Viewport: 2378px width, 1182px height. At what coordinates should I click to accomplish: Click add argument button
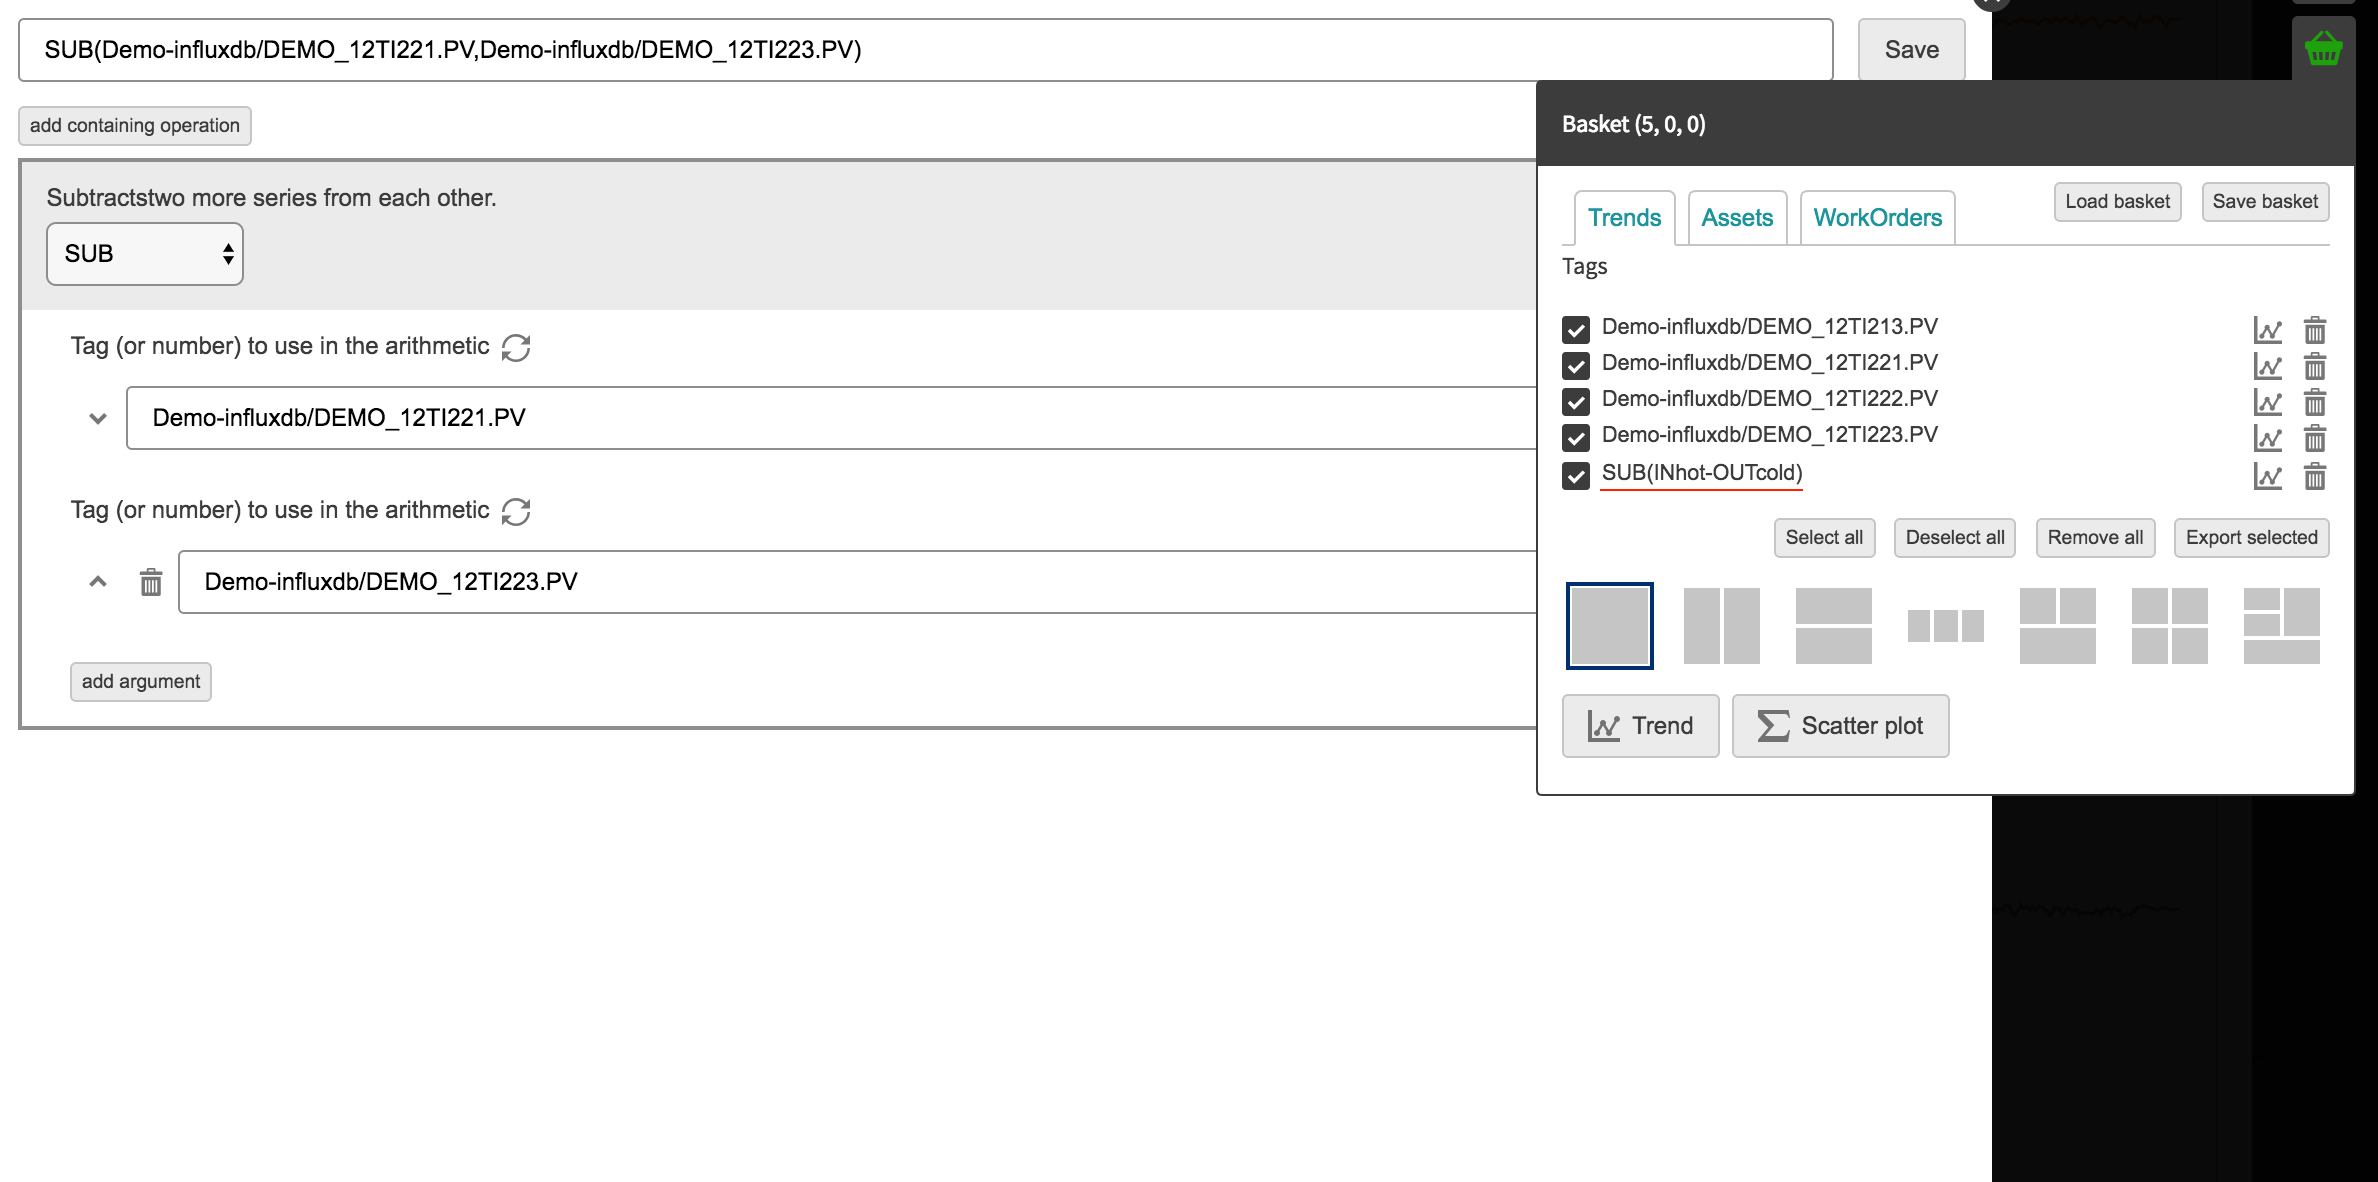tap(141, 682)
